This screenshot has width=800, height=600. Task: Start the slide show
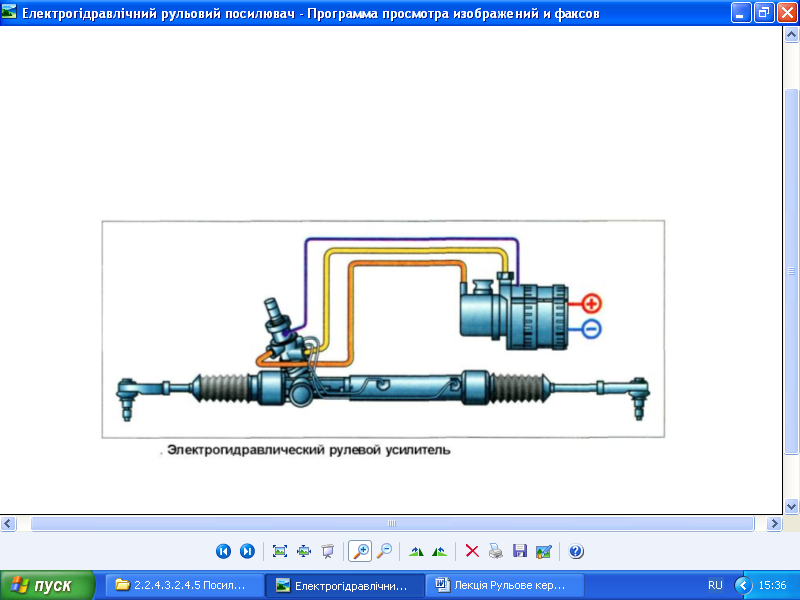tap(328, 551)
